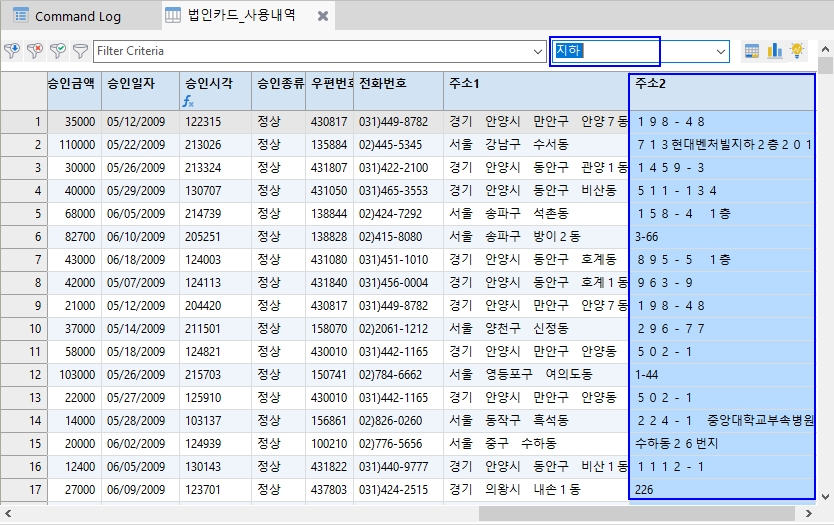Click the vertical scrollbar thumb
Image resolution: width=834 pixels, height=525 pixels.
tap(825, 66)
